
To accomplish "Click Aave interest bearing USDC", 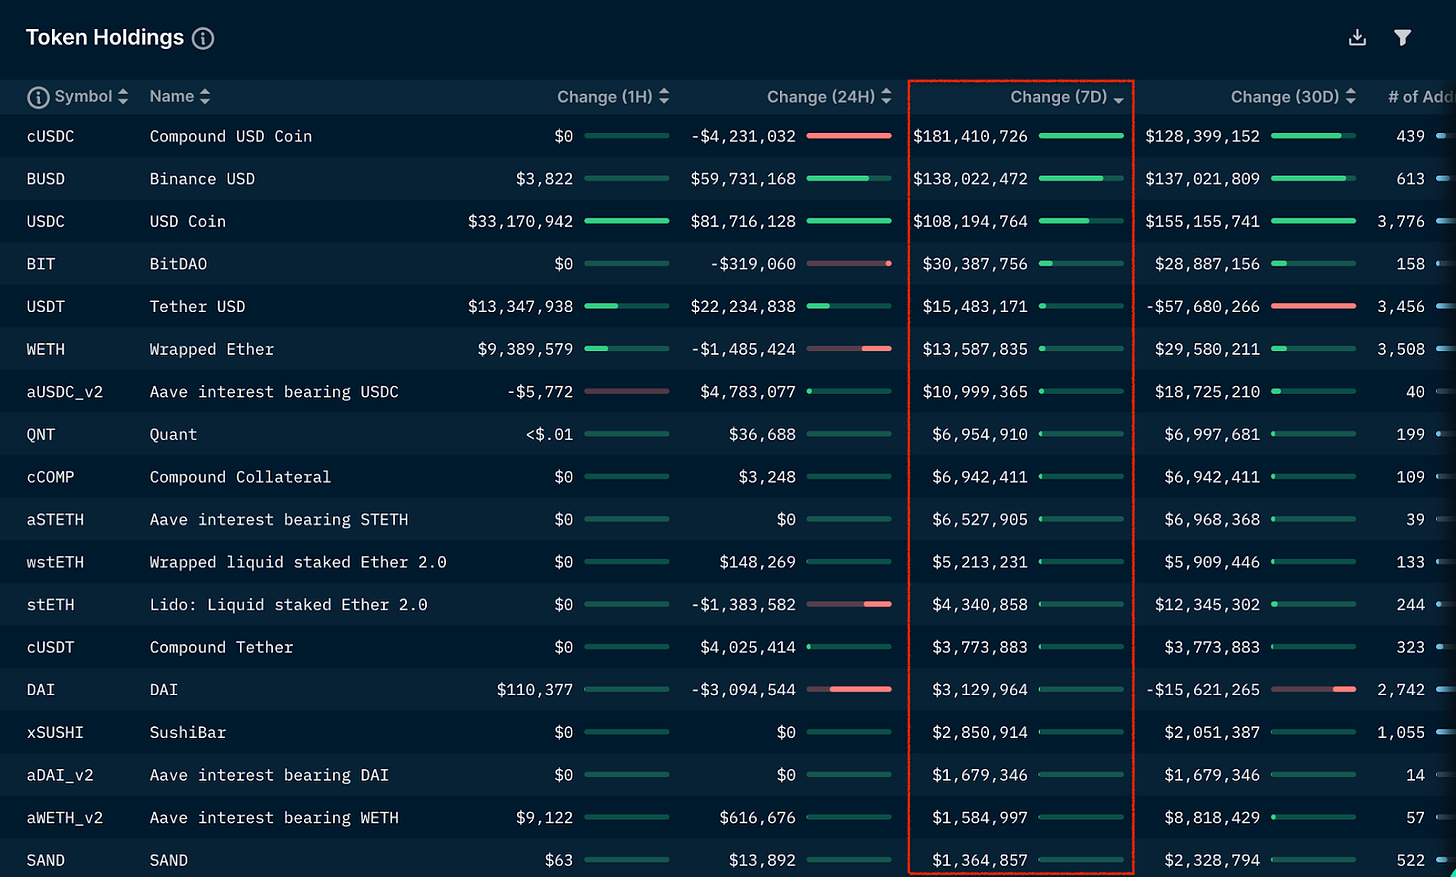I will click(274, 392).
